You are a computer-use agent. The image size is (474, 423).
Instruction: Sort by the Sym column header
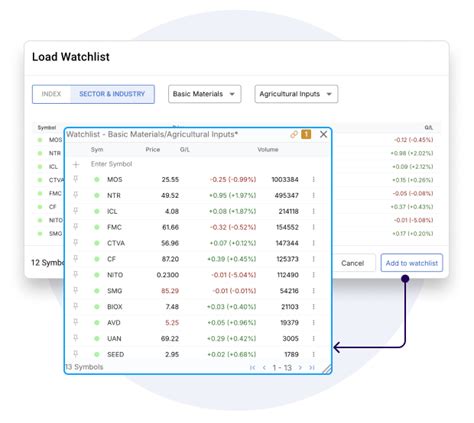[97, 150]
